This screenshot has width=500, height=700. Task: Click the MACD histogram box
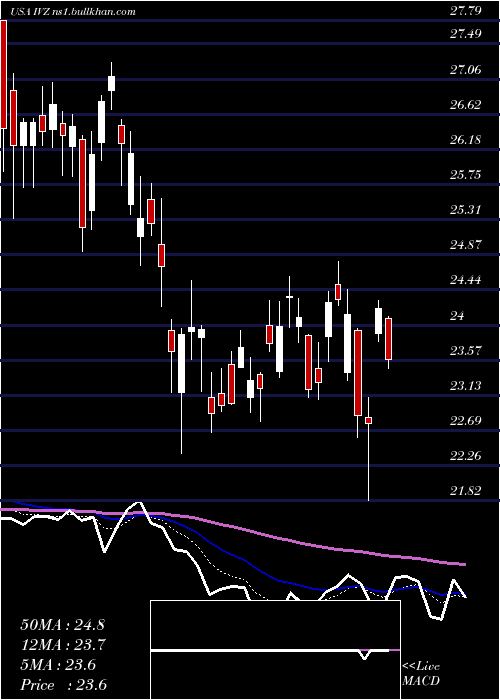point(275,650)
